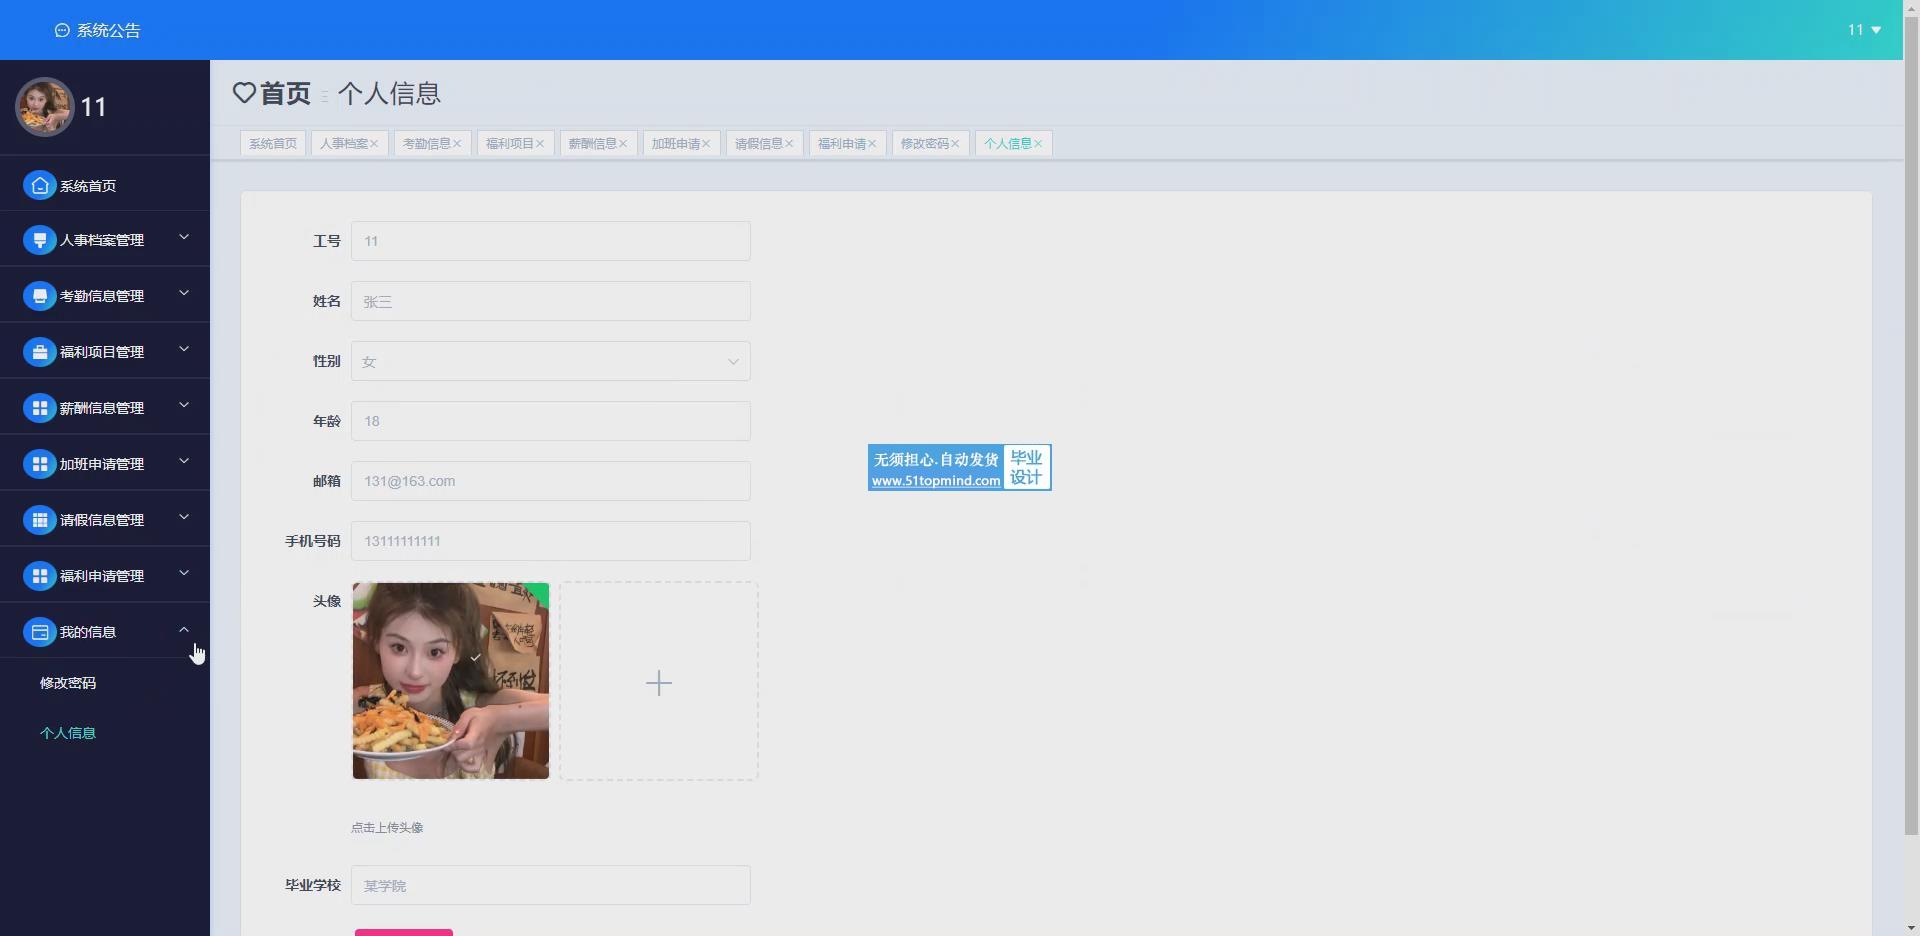Close the 修改密码 tab
1920x936 pixels.
coord(955,144)
